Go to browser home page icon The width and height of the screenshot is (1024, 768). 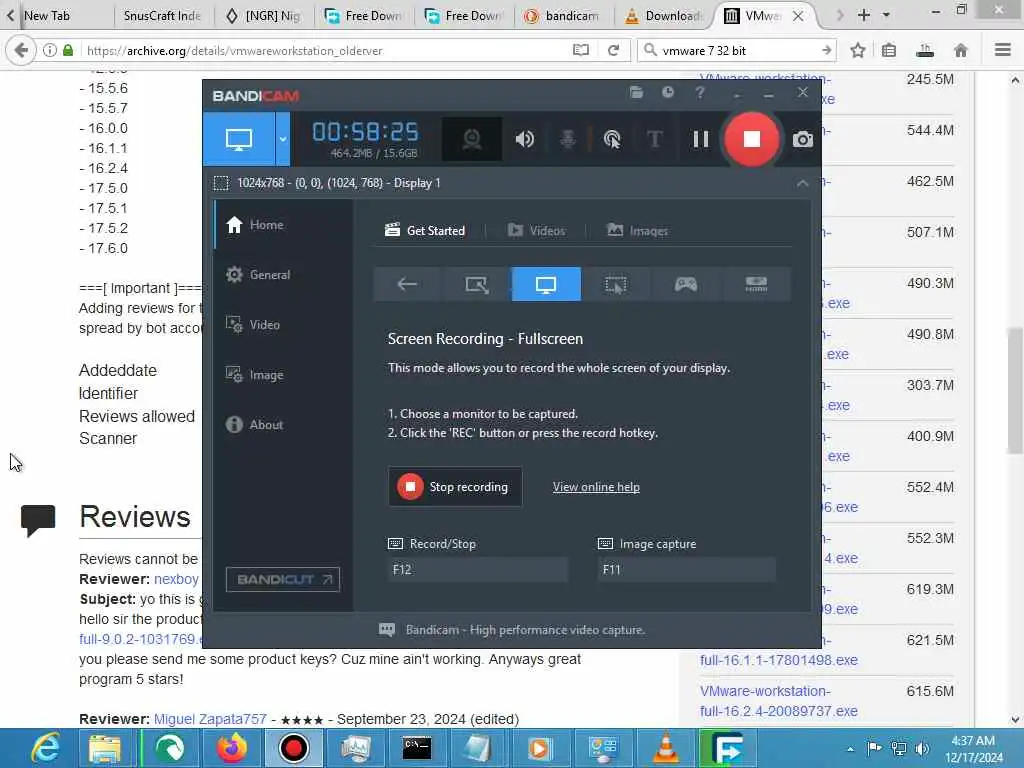pos(961,50)
